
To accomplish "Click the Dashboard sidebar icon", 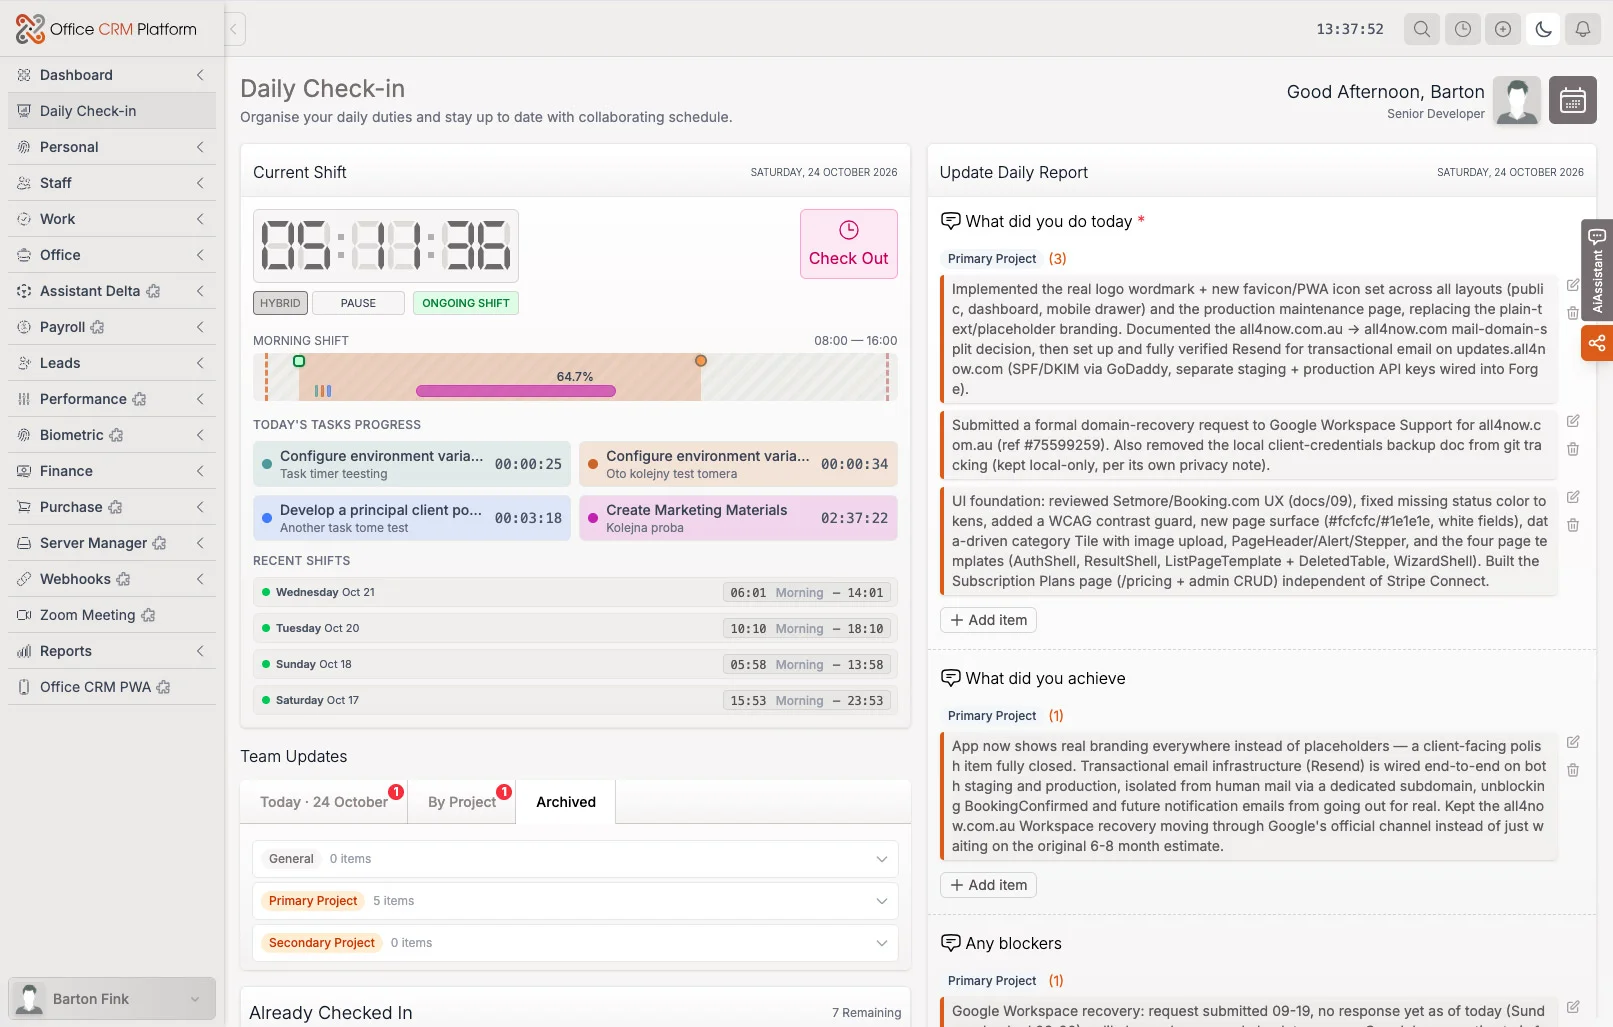I will pyautogui.click(x=24, y=75).
